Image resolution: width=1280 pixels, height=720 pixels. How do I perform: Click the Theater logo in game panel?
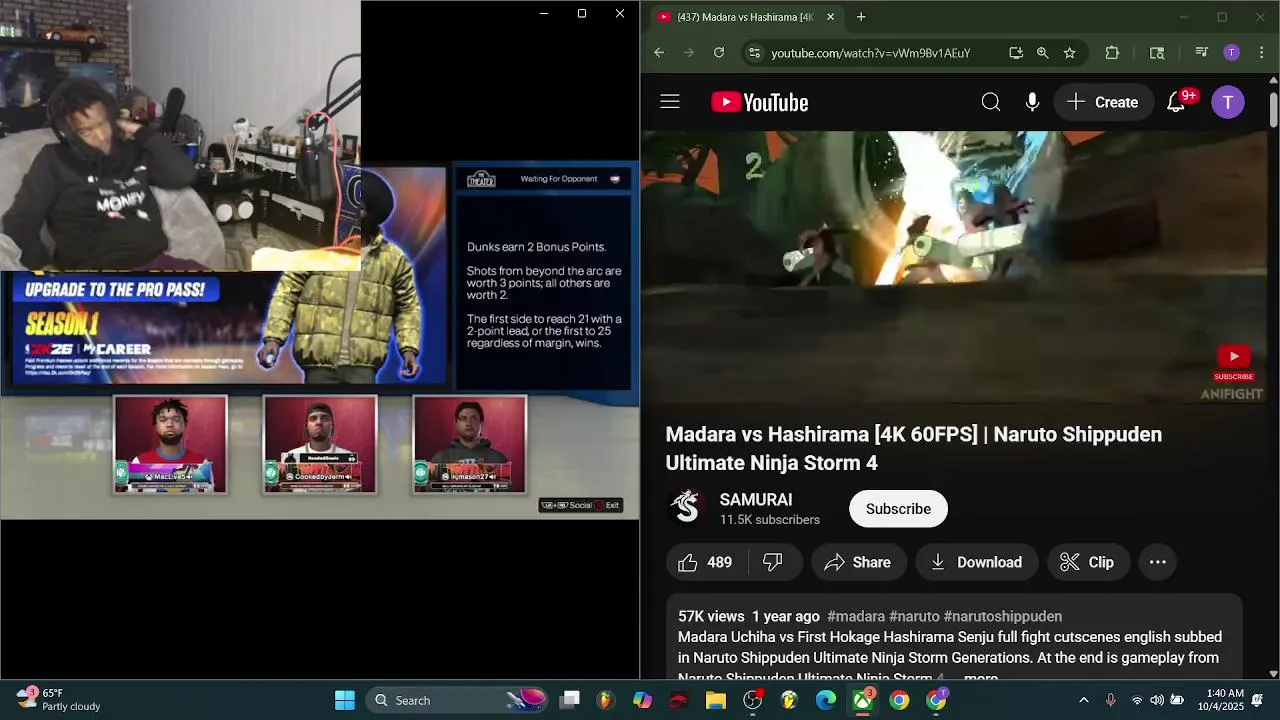(x=481, y=179)
